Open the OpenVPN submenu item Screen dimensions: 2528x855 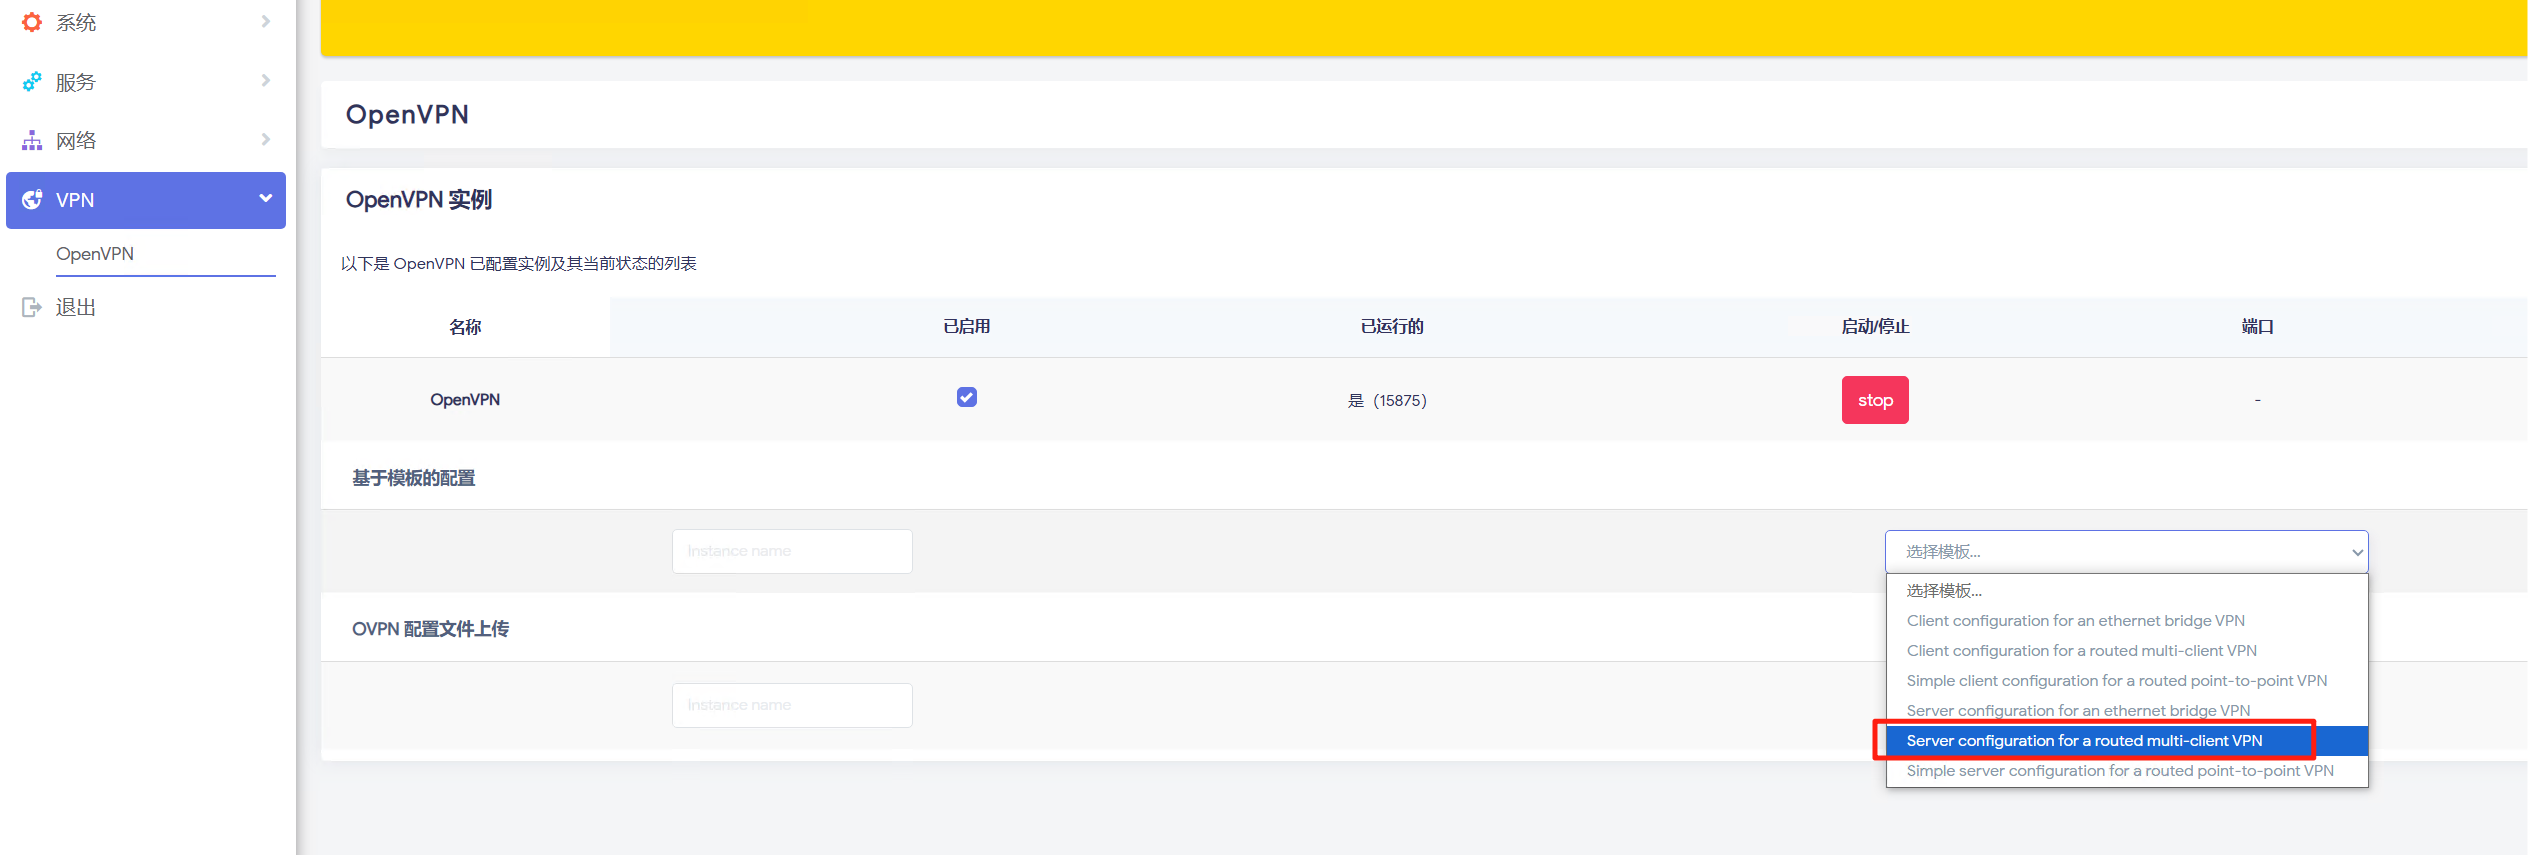[x=95, y=254]
